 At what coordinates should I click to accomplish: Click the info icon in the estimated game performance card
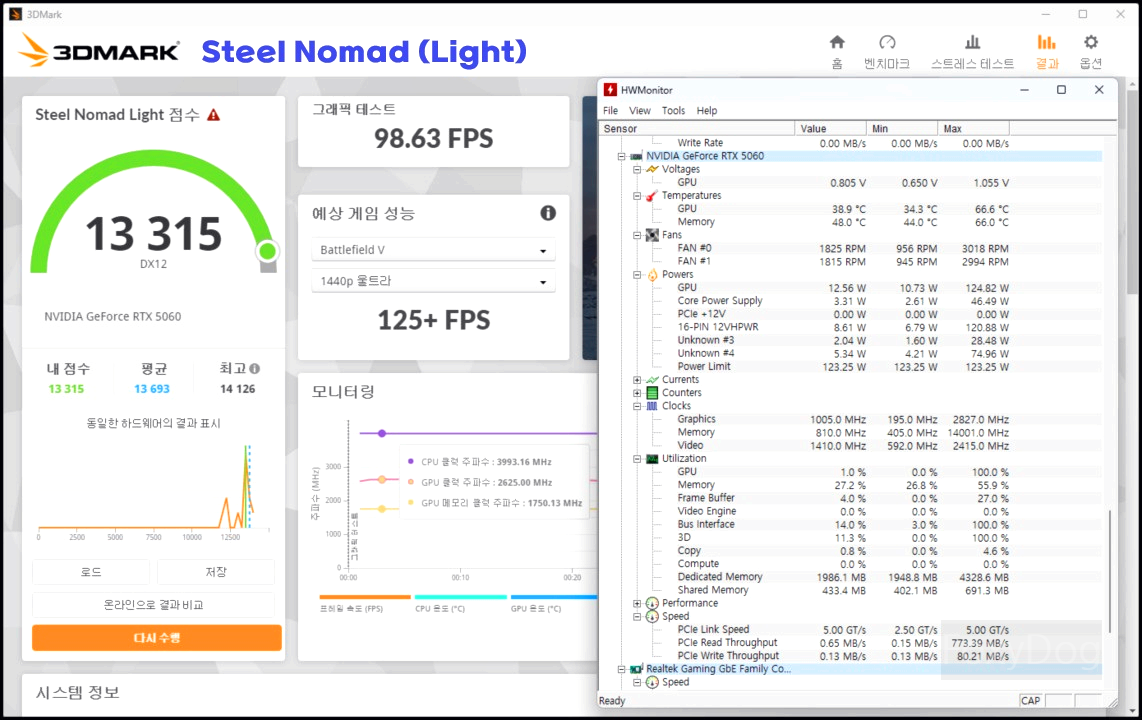coord(548,213)
